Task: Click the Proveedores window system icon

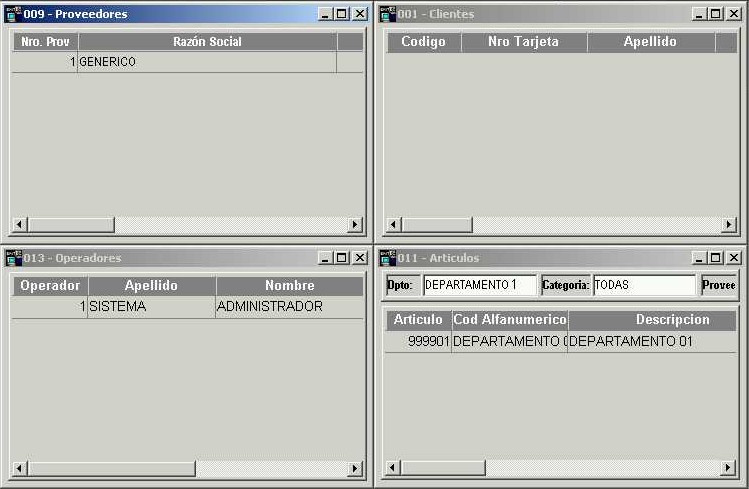Action: point(13,14)
